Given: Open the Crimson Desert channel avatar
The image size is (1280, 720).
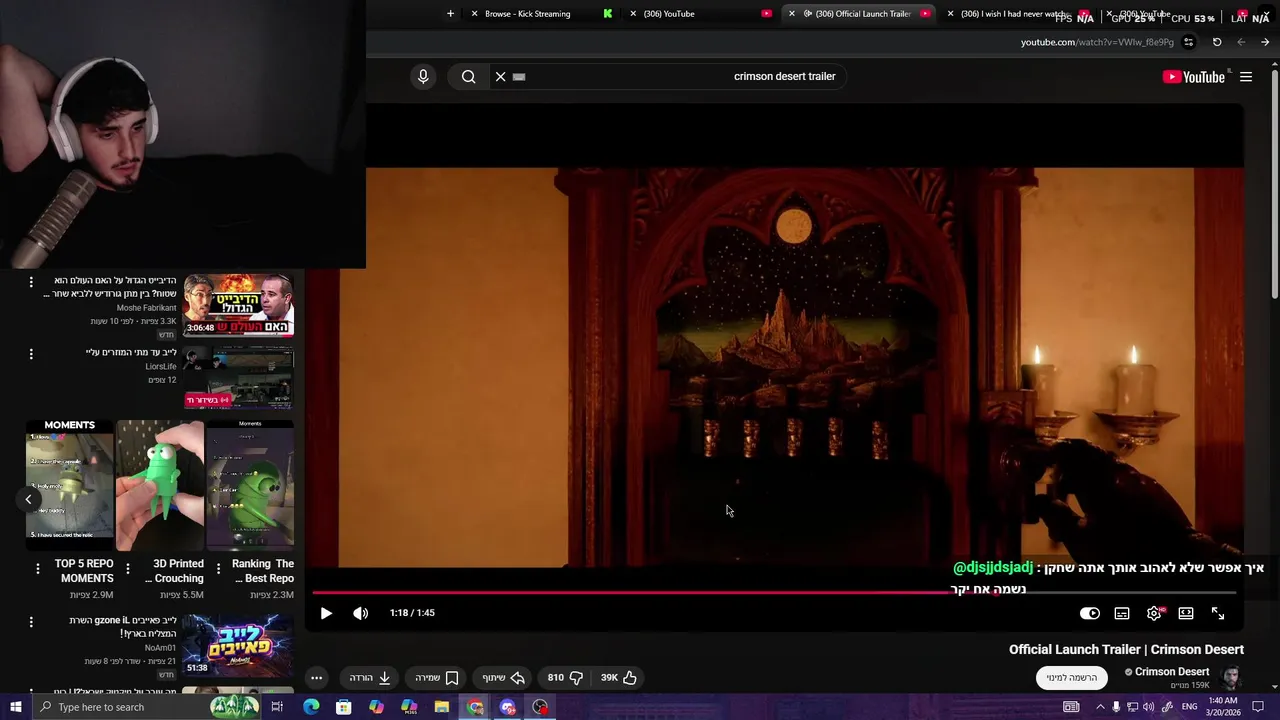Looking at the screenshot, I should tap(1232, 677).
